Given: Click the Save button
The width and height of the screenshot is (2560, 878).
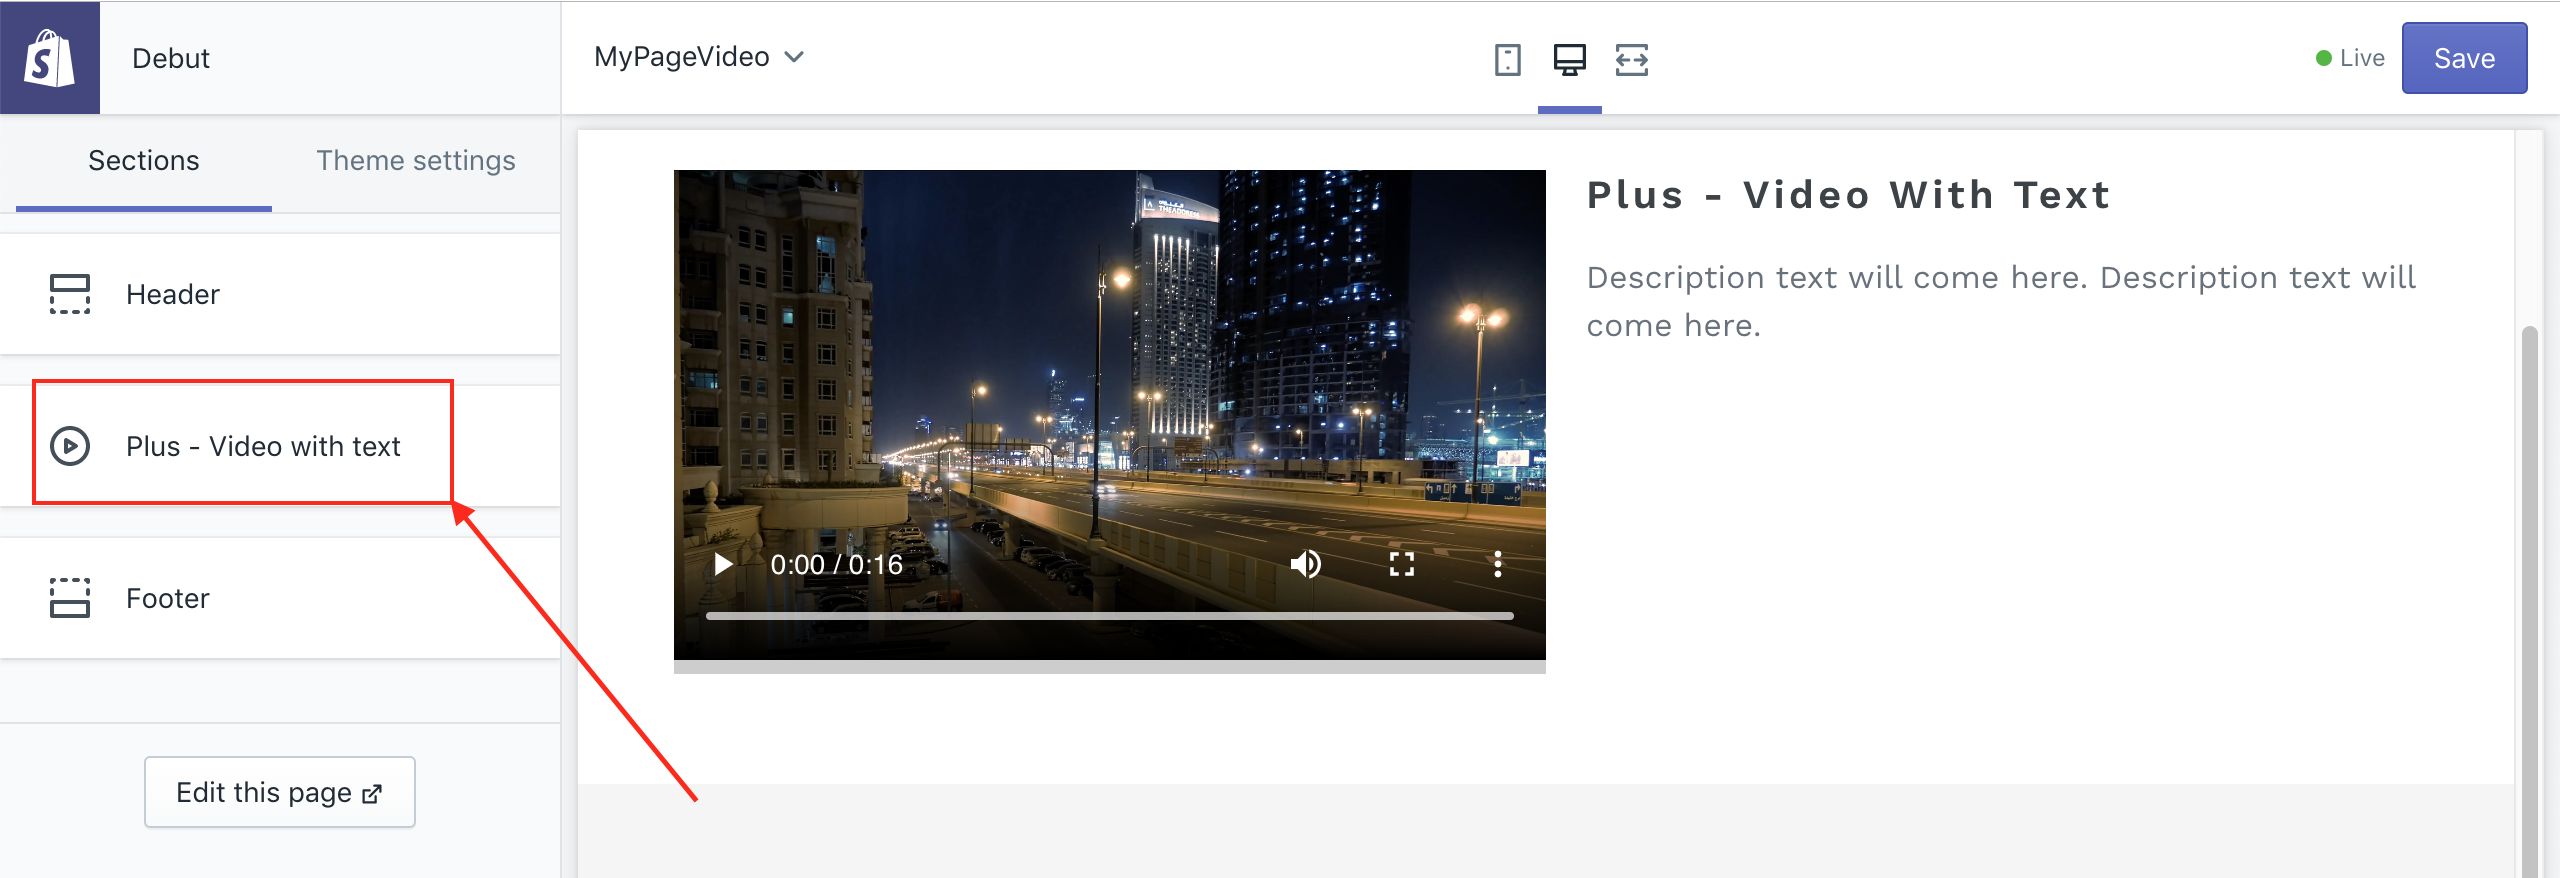Looking at the screenshot, I should tap(2464, 58).
